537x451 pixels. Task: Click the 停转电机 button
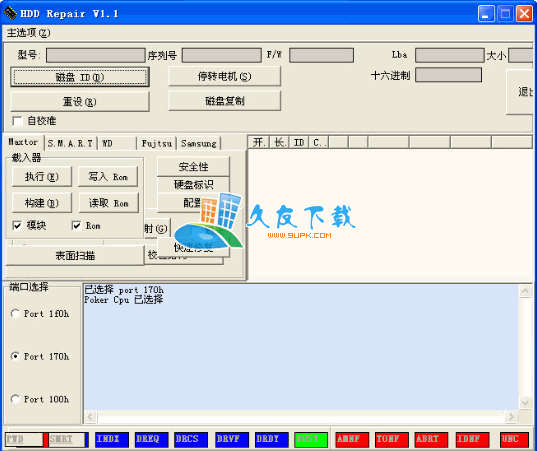pos(224,76)
